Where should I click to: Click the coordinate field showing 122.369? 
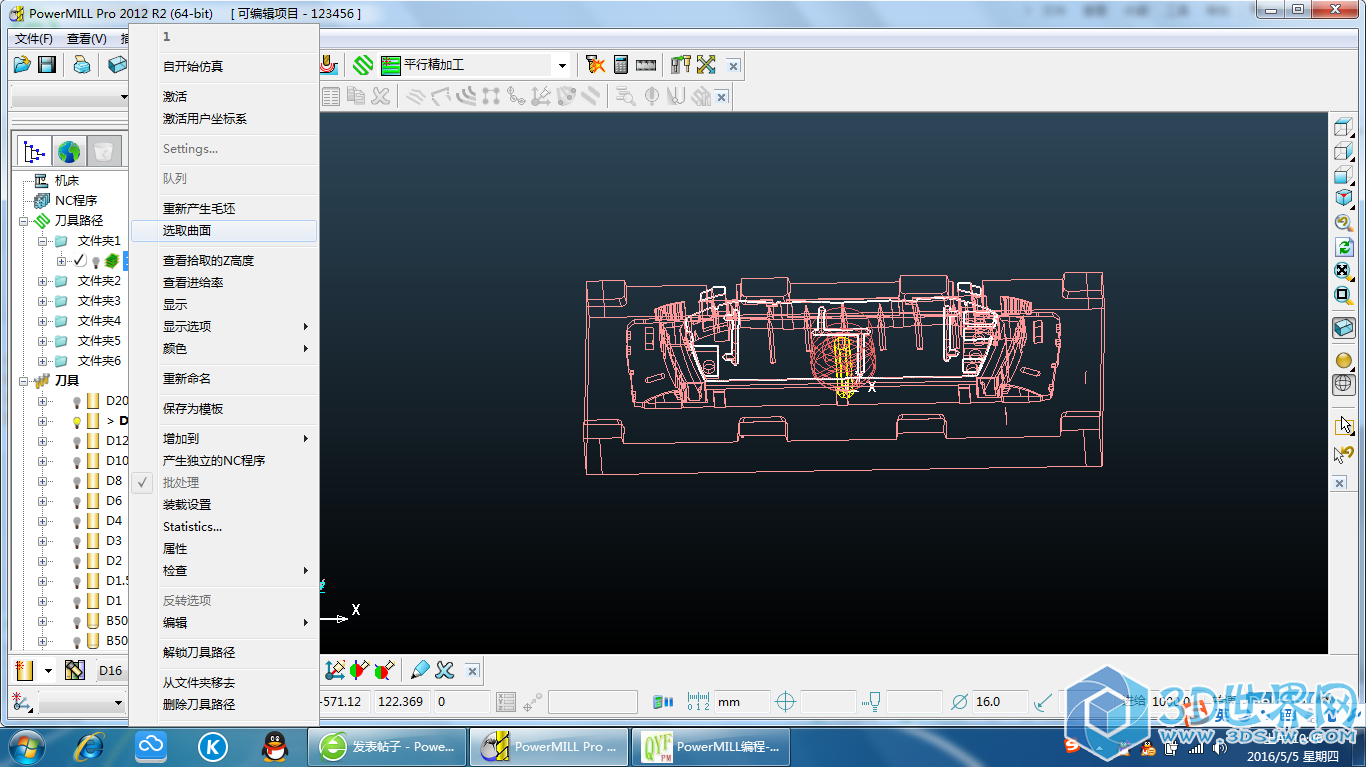(402, 702)
